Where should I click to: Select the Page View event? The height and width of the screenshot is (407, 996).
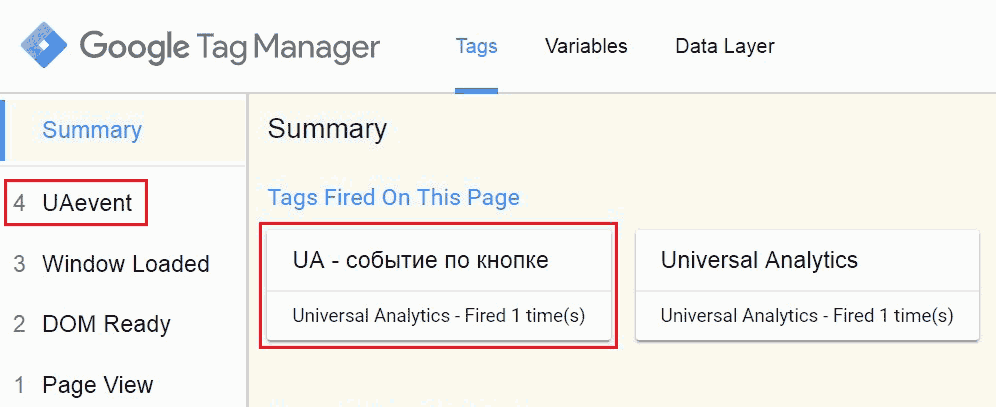(98, 385)
